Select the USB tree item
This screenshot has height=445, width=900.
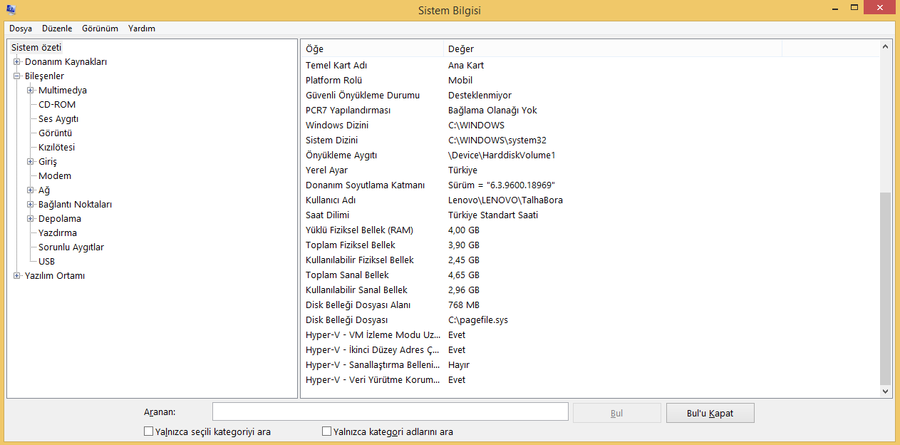47,261
